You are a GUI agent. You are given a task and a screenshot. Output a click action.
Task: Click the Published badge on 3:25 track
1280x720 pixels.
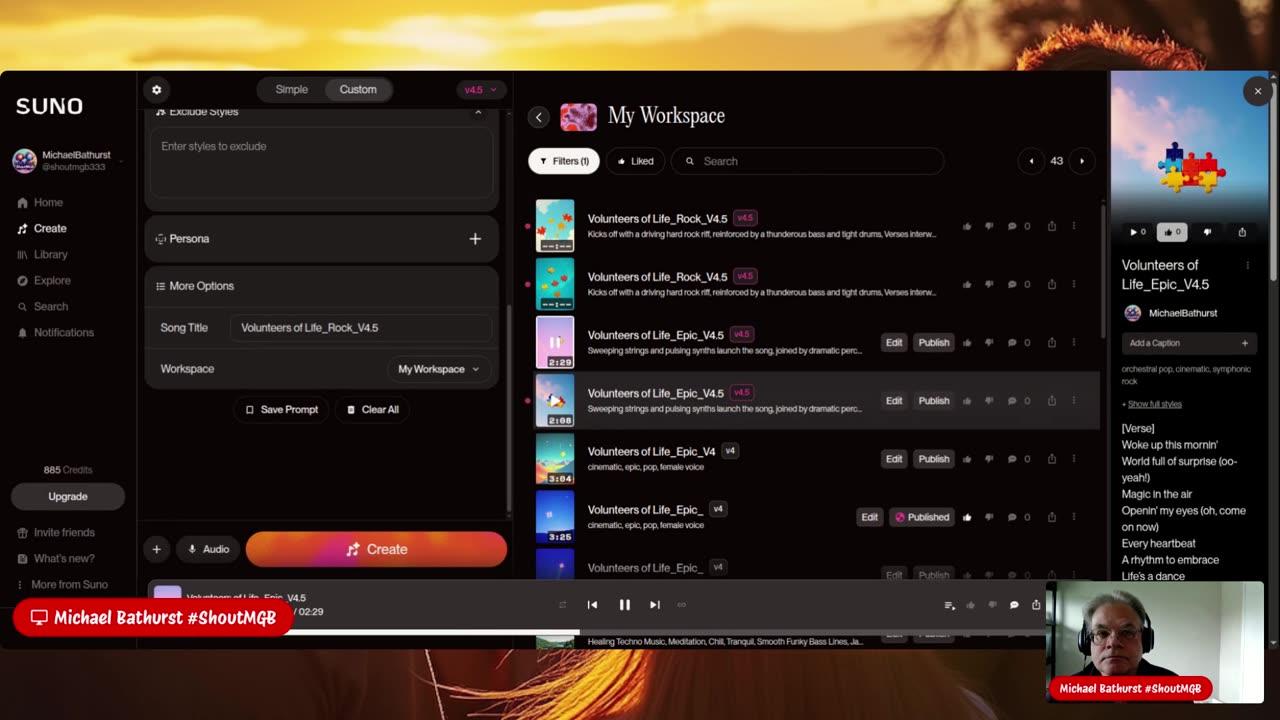coord(922,517)
